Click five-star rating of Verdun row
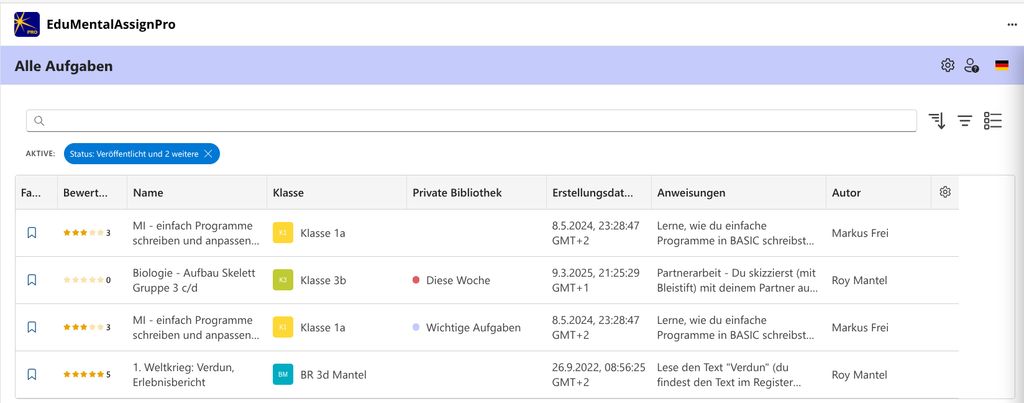This screenshot has height=403, width=1024. click(86, 375)
